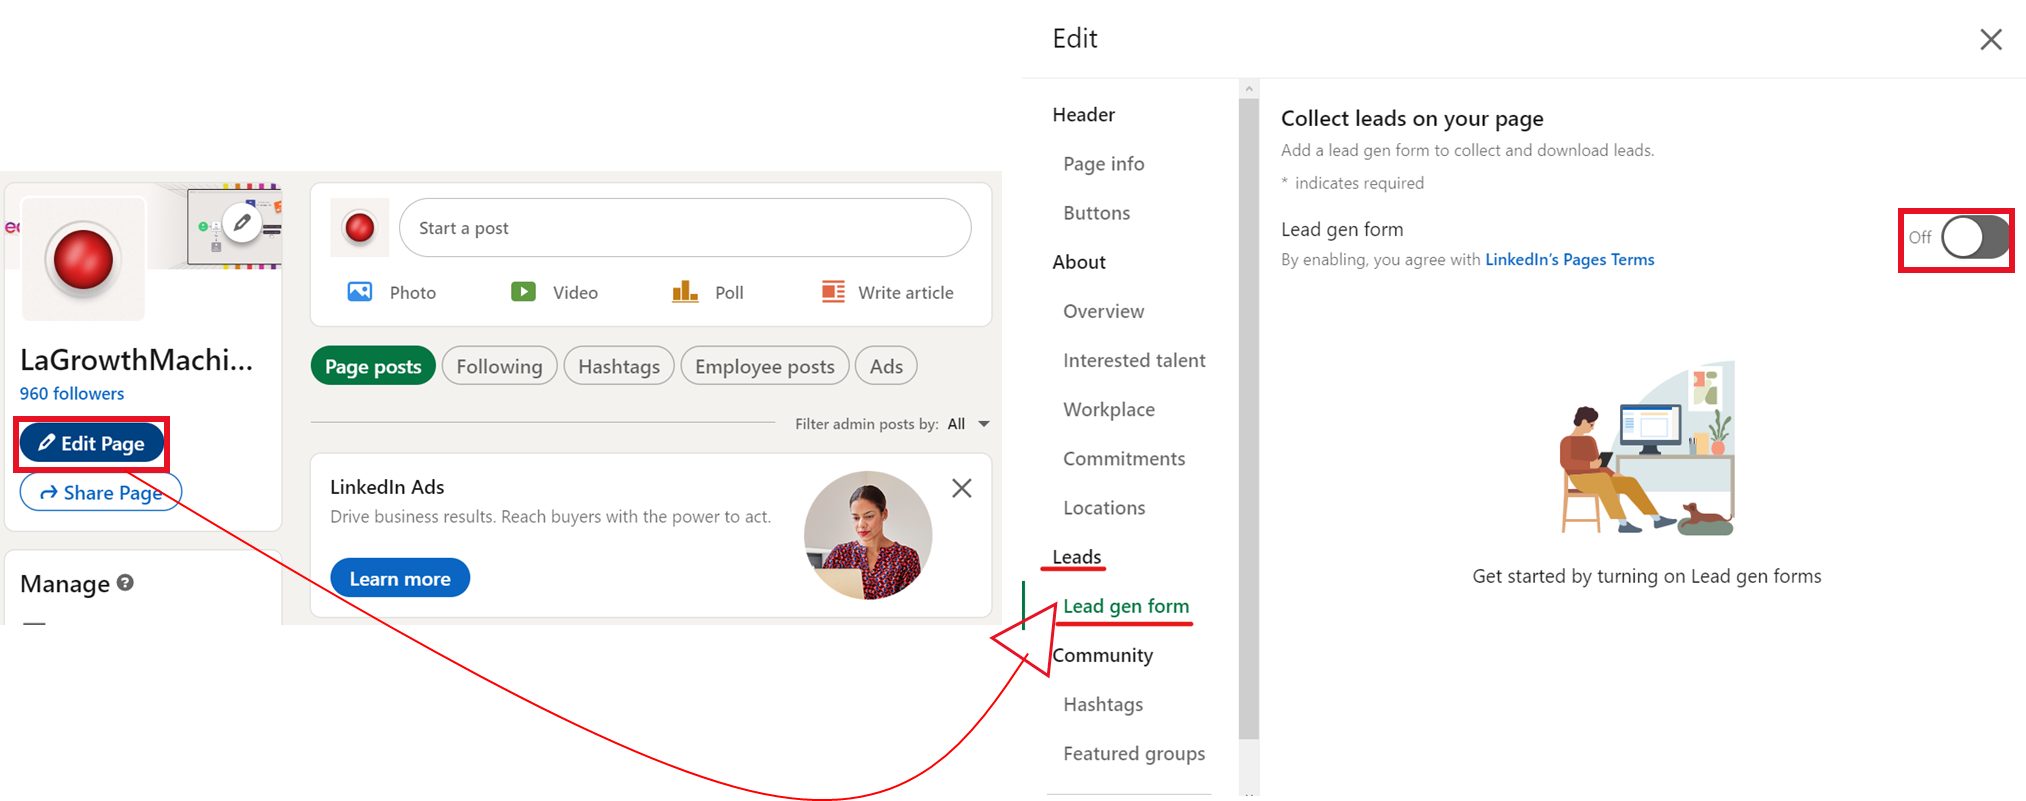Dismiss the LinkedIn Ads card
The image size is (2026, 801).
point(961,488)
